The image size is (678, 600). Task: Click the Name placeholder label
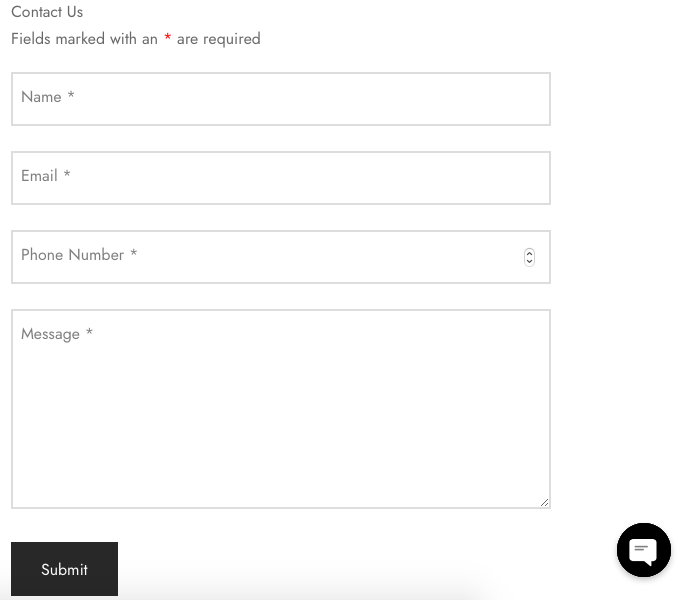coord(41,97)
